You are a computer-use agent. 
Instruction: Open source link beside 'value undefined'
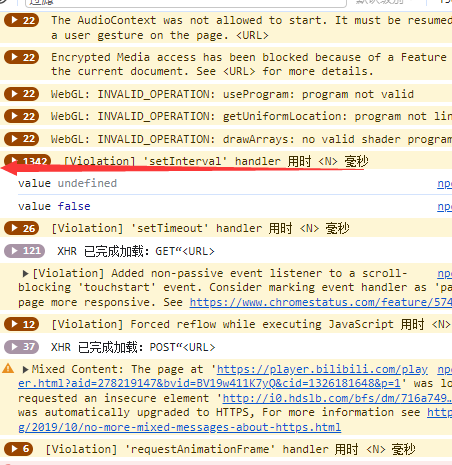(444, 184)
